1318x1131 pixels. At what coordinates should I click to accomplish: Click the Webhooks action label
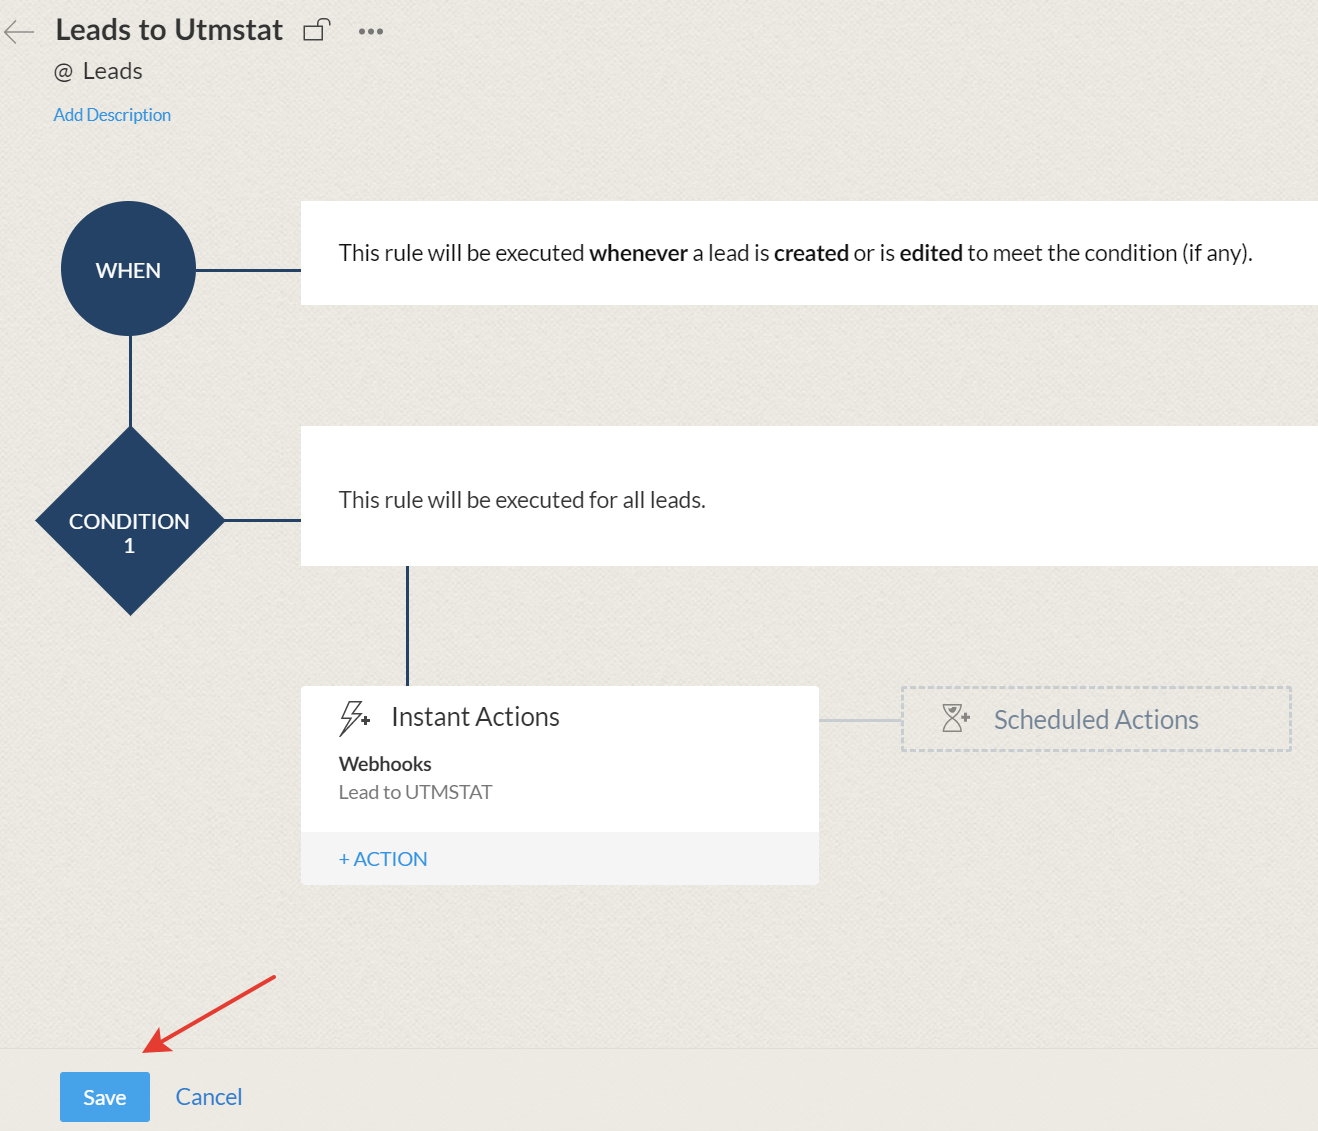point(385,763)
